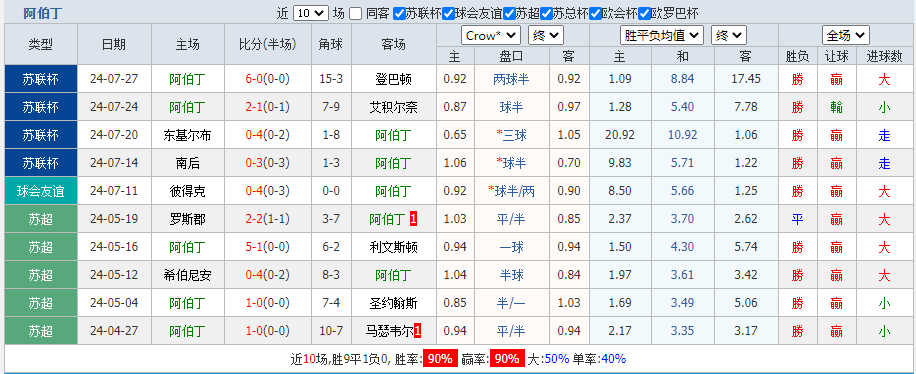Open the 0-4(0-2) score at 东基尔布
Image resolution: width=916 pixels, height=374 pixels.
point(268,135)
